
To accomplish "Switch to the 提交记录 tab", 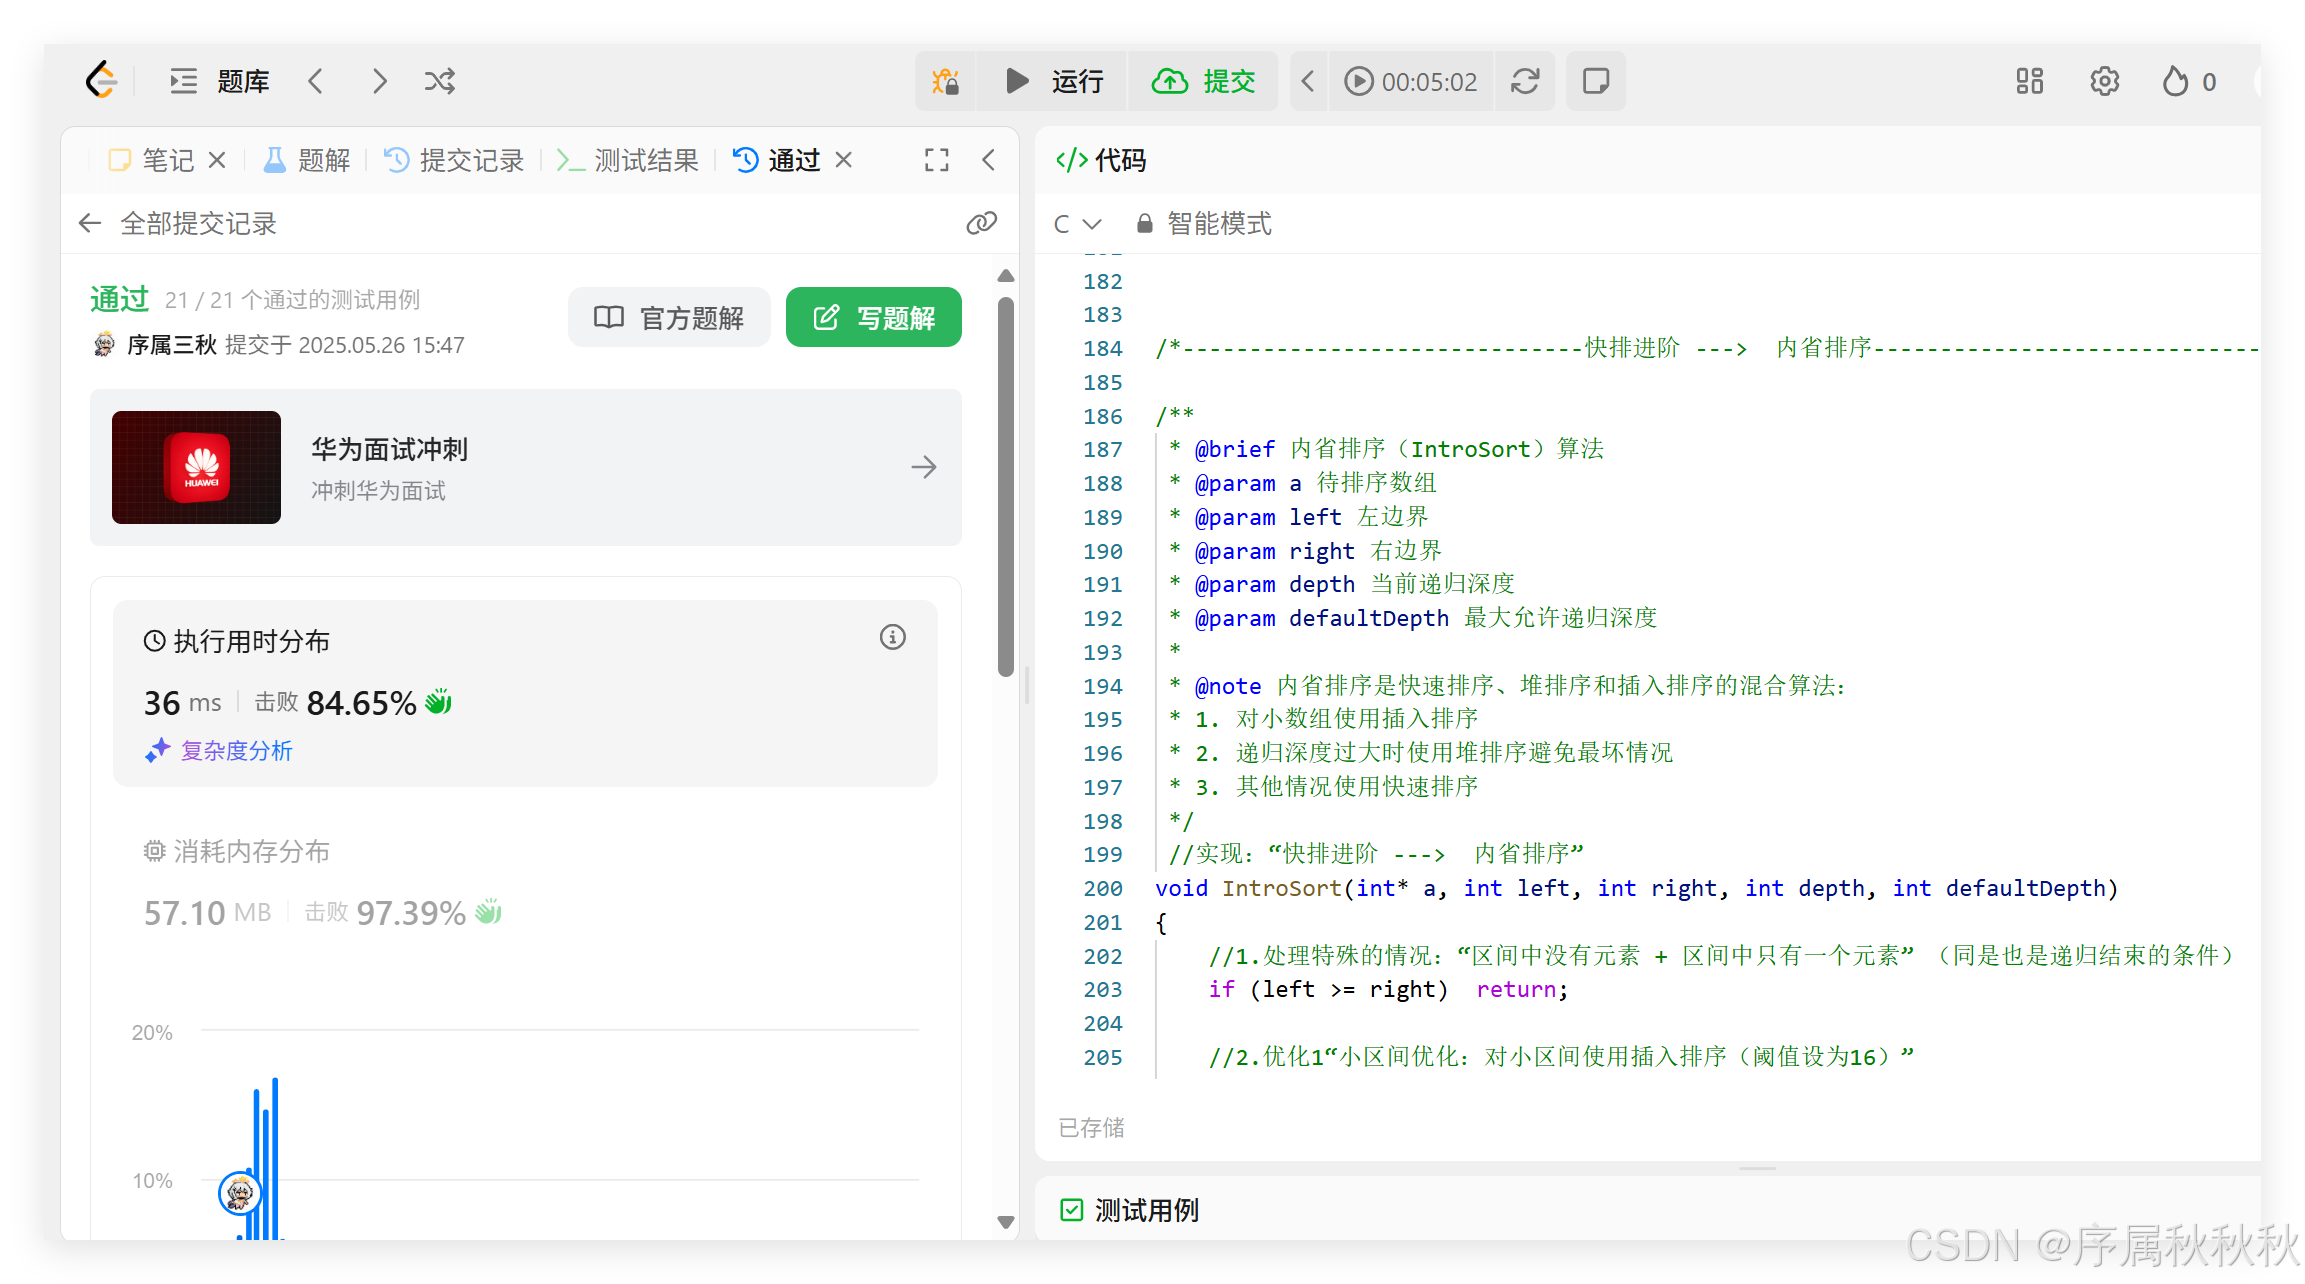I will [x=470, y=159].
